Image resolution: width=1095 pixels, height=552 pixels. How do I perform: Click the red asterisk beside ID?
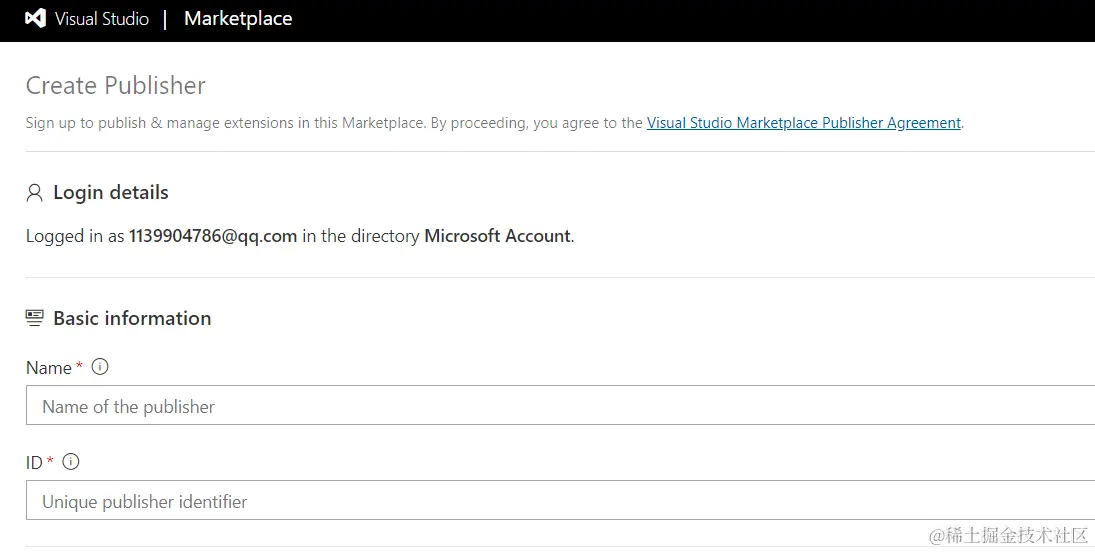coord(51,461)
